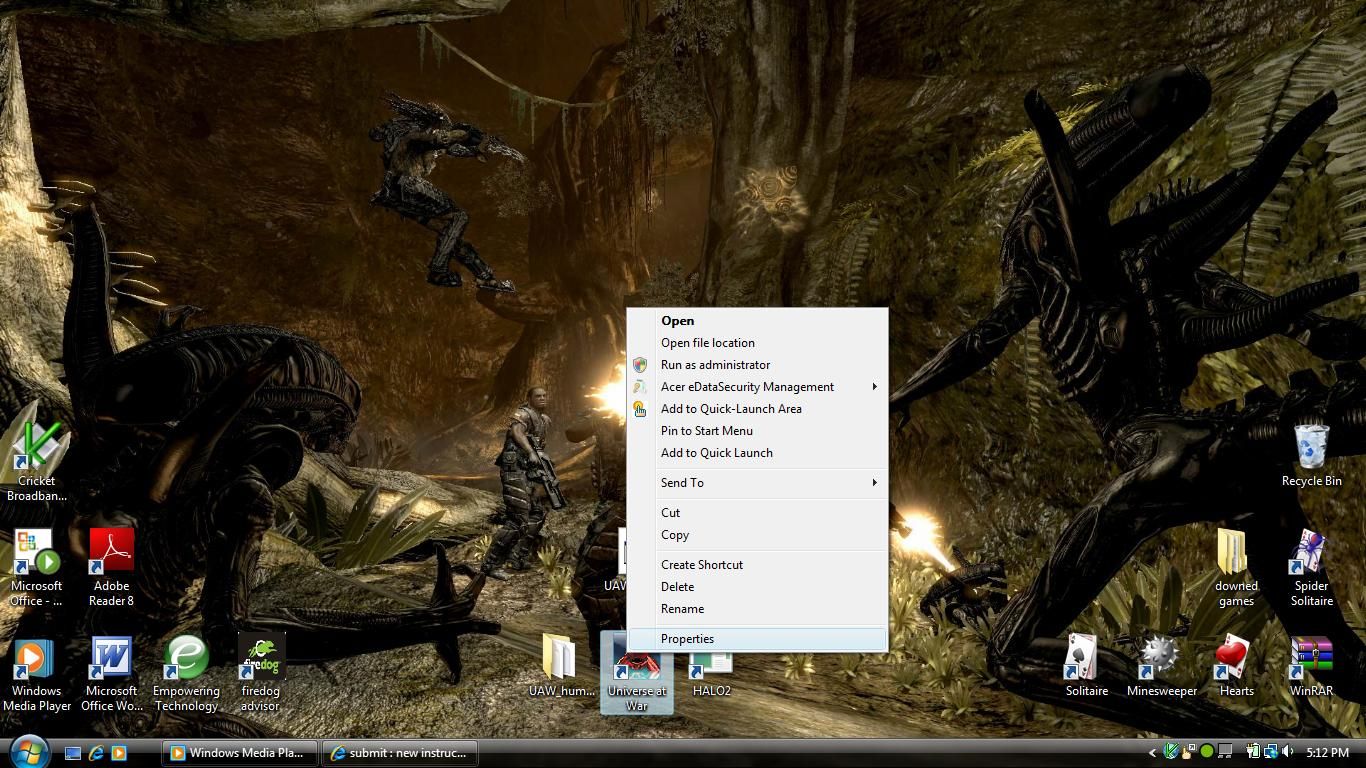Screen dimensions: 1366x768
Task: Expand the Send To submenu
Action: coord(683,482)
